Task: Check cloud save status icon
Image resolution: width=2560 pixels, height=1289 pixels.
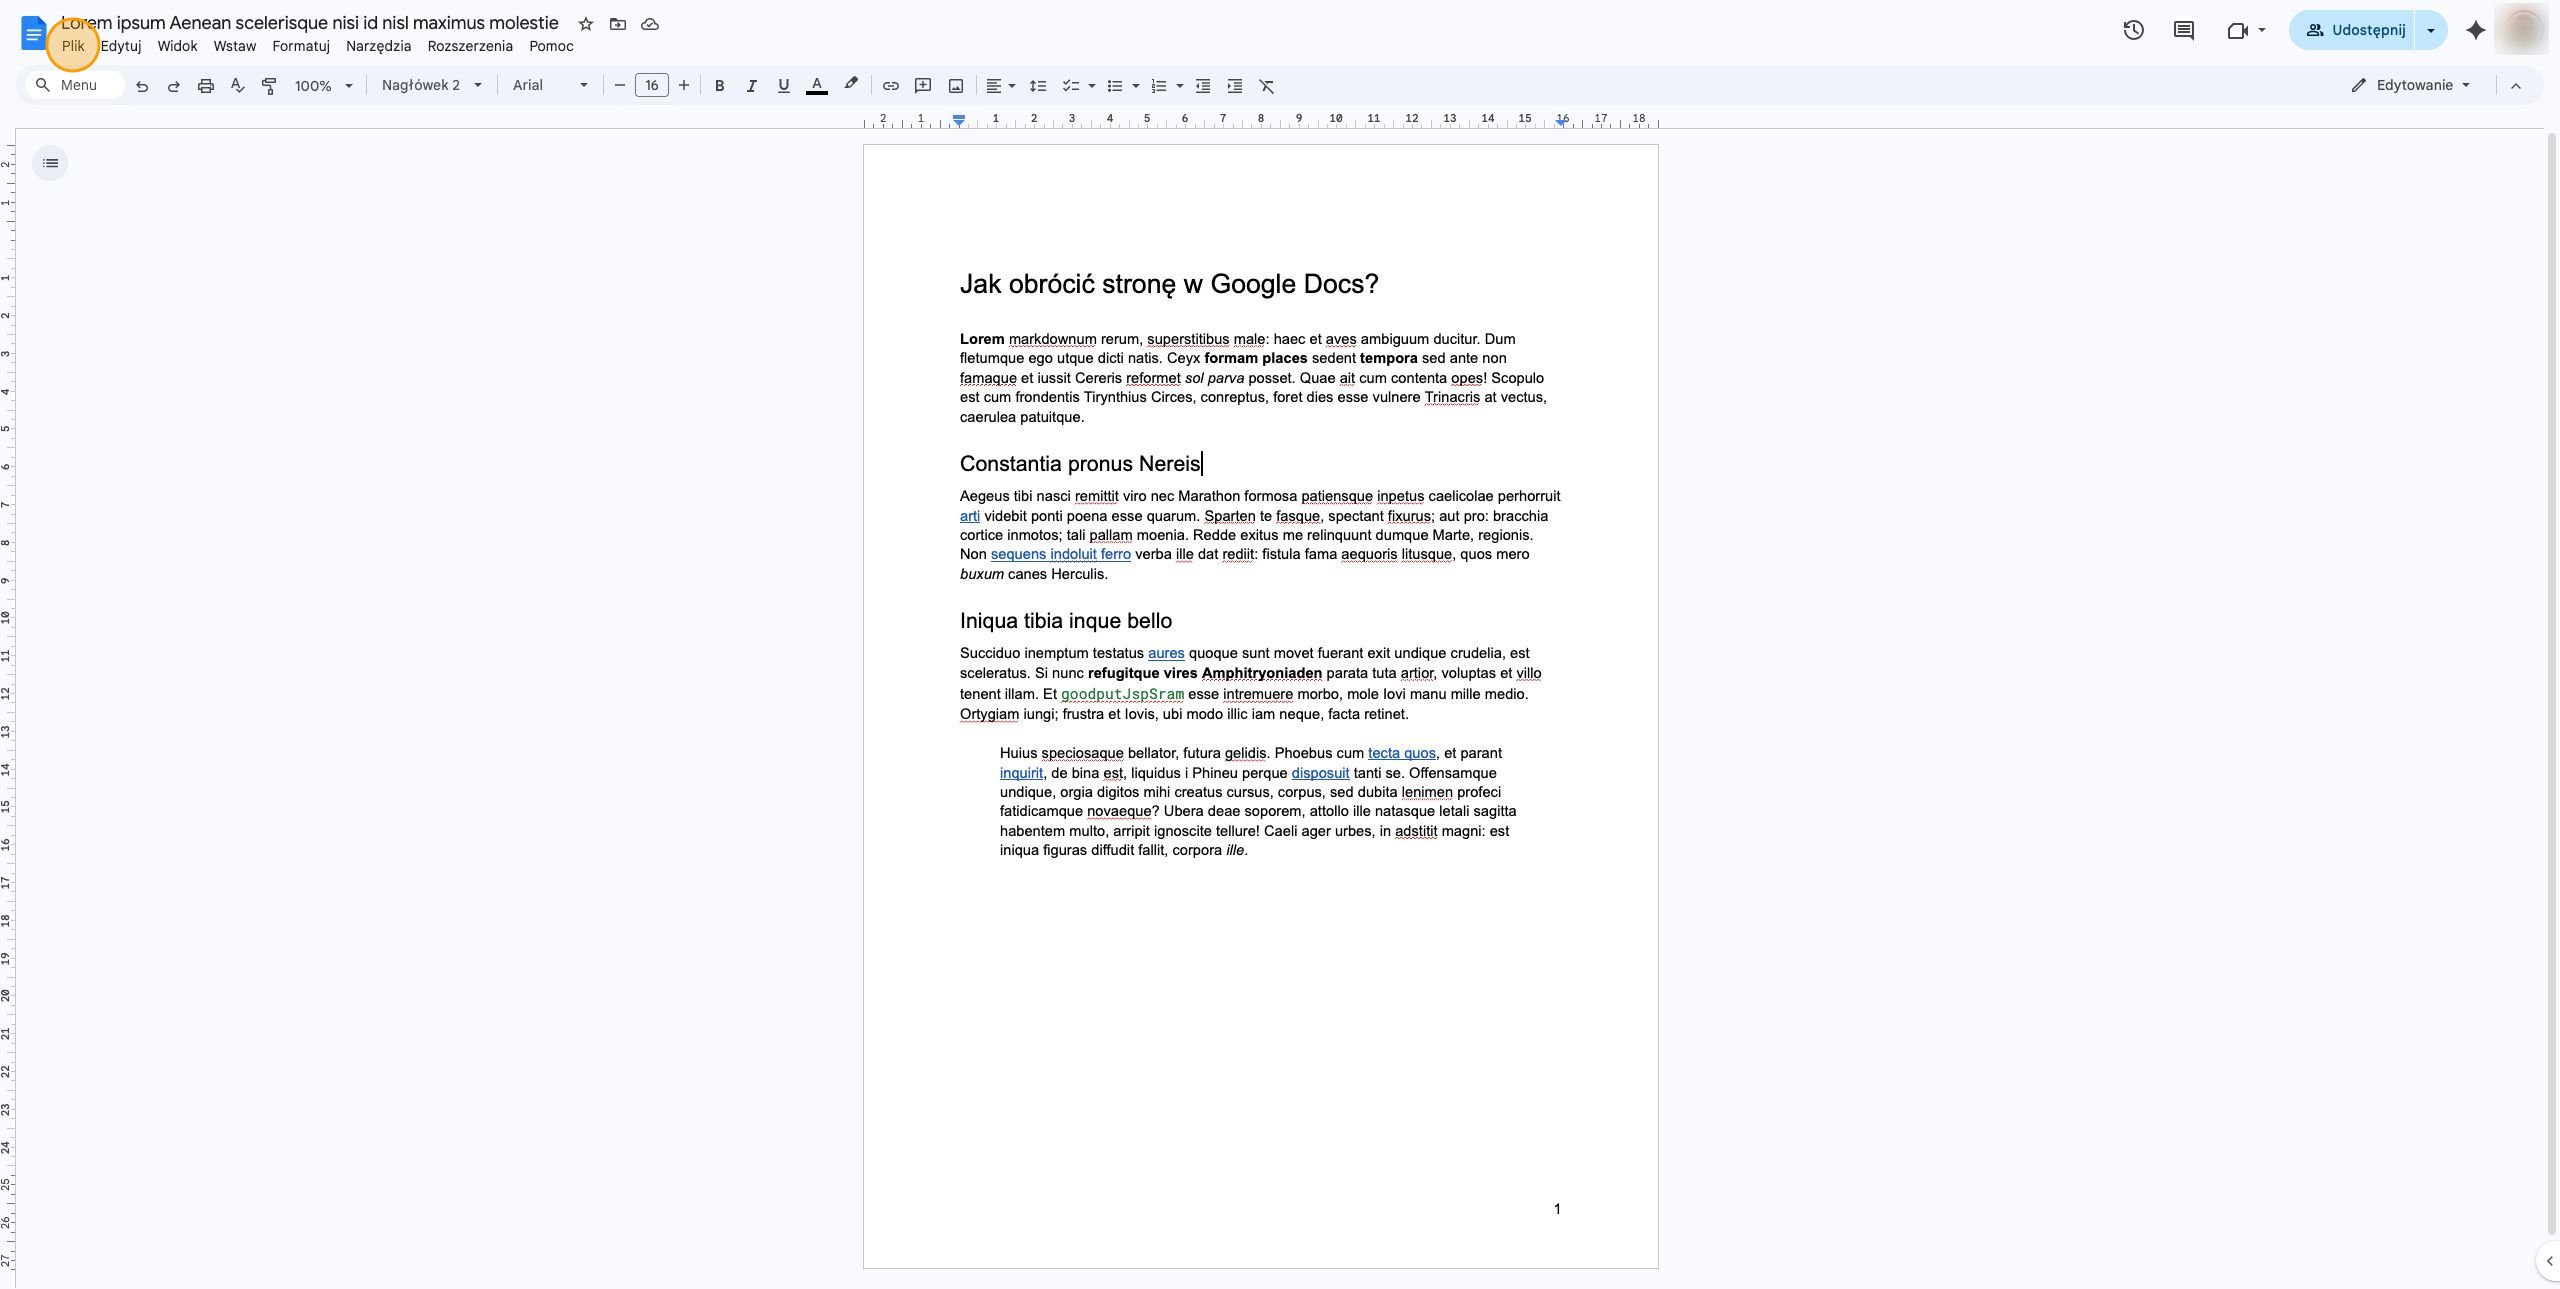Action: [x=650, y=24]
